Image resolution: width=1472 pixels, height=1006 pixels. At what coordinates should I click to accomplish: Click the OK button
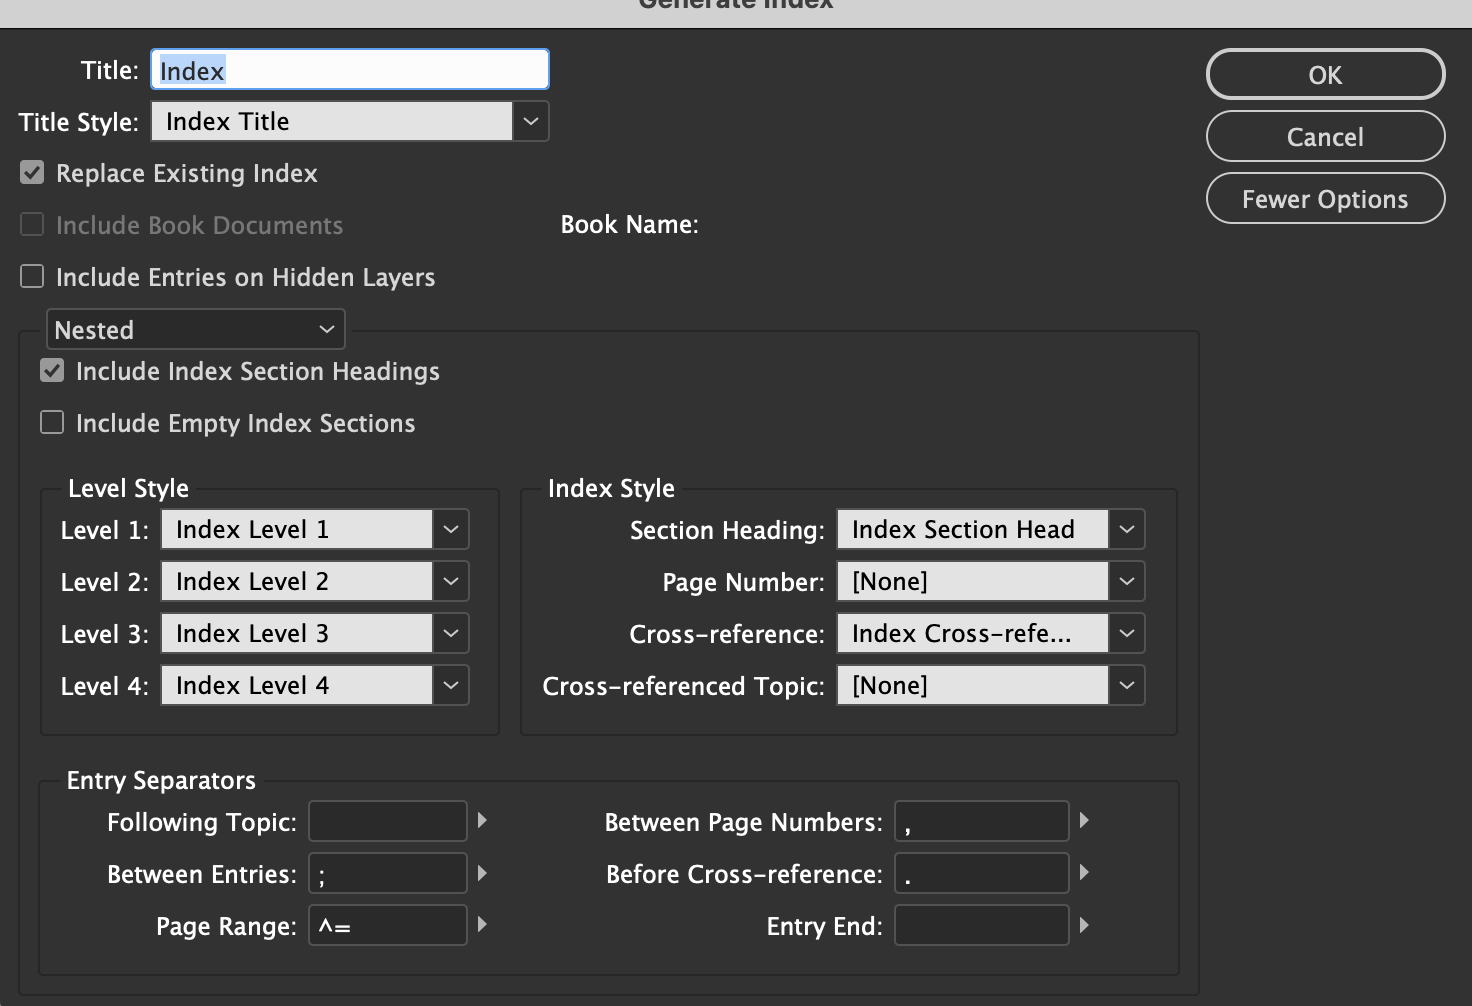(1324, 74)
